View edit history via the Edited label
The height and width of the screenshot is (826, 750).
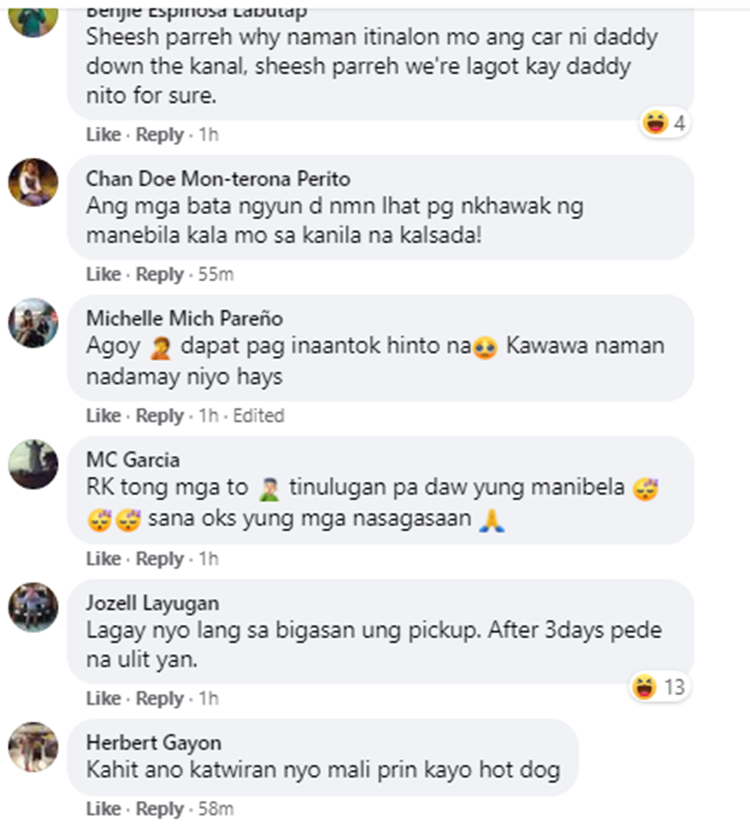[259, 416]
